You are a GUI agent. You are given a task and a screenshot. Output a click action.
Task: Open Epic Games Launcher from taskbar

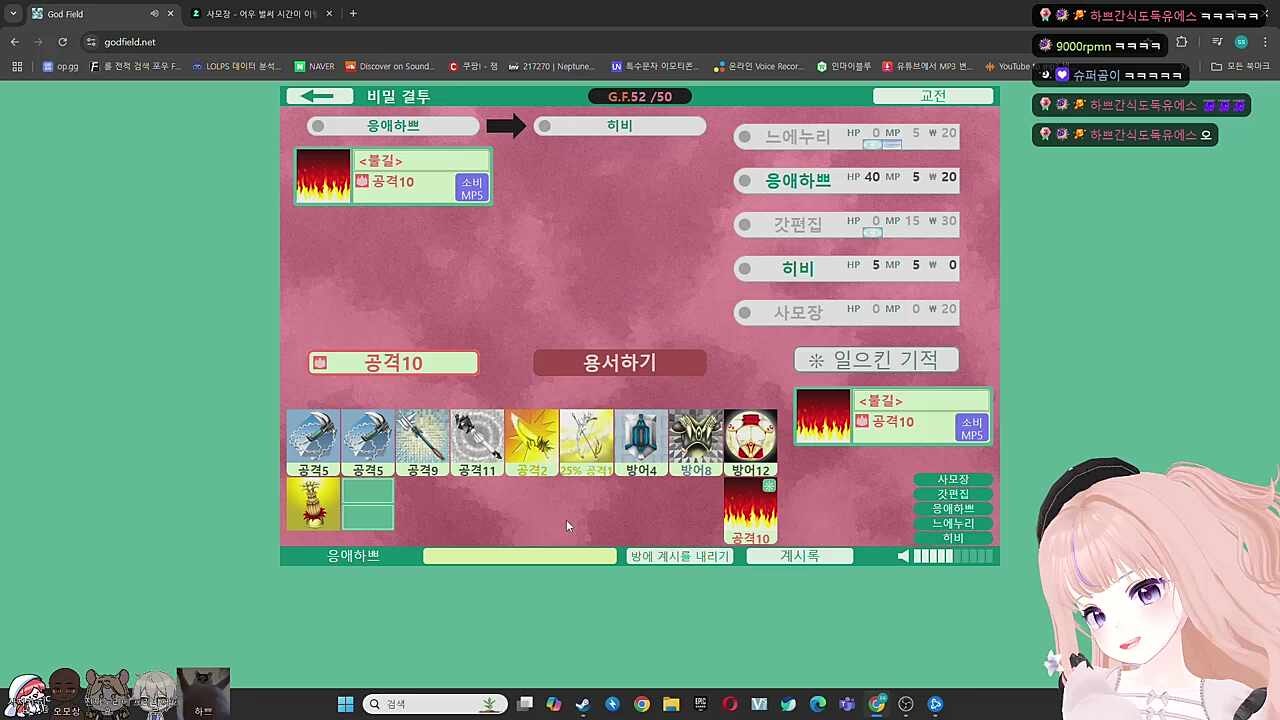click(x=700, y=704)
